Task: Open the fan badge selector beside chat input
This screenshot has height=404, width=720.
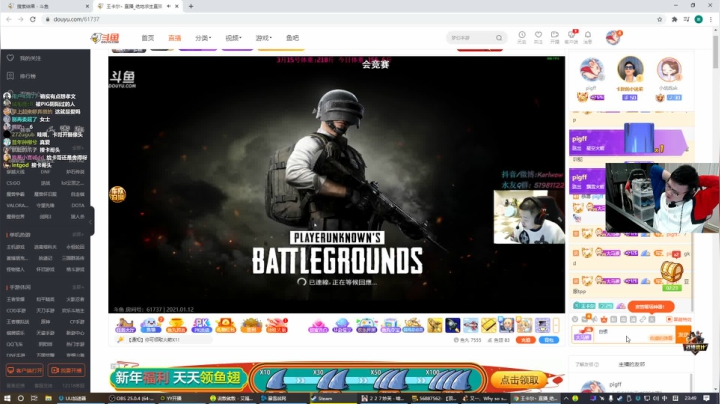Action: point(583,334)
